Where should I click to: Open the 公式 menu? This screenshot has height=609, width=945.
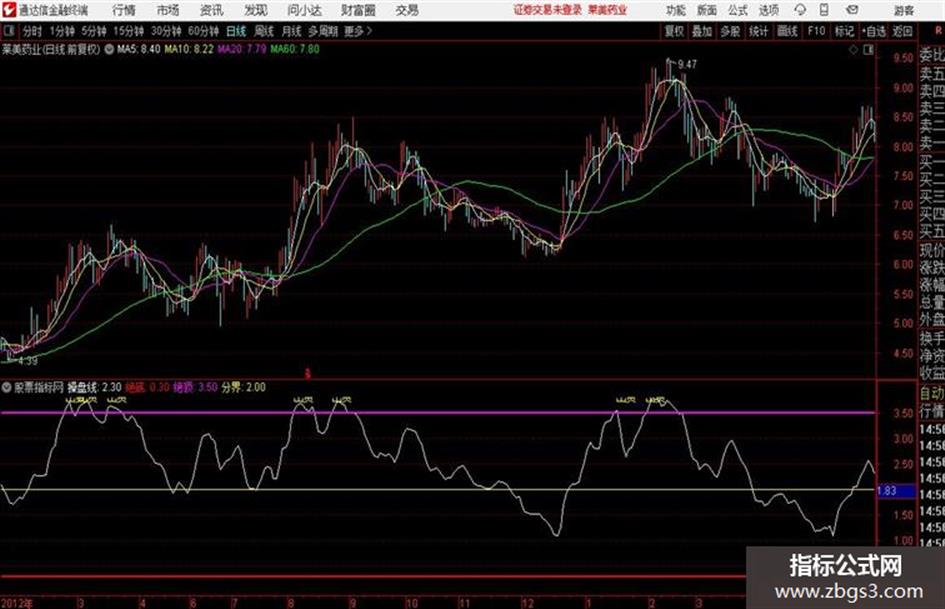738,10
